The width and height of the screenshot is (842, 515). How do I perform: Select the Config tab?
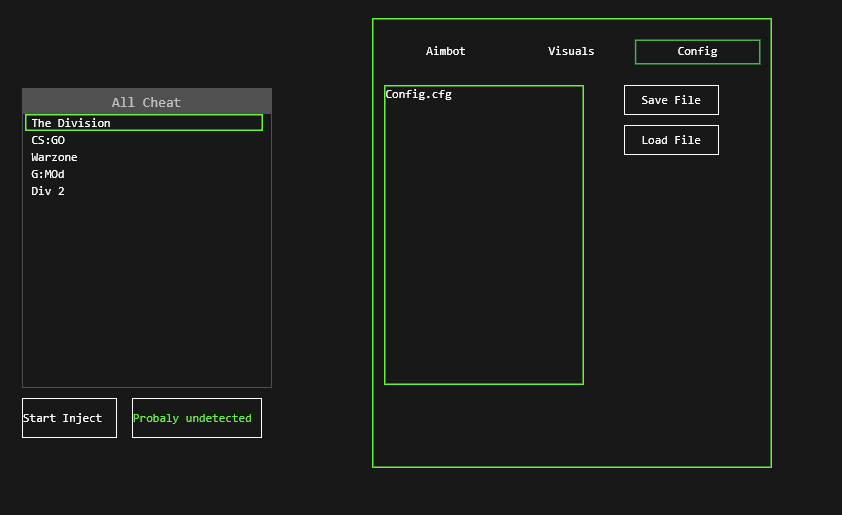(x=697, y=52)
